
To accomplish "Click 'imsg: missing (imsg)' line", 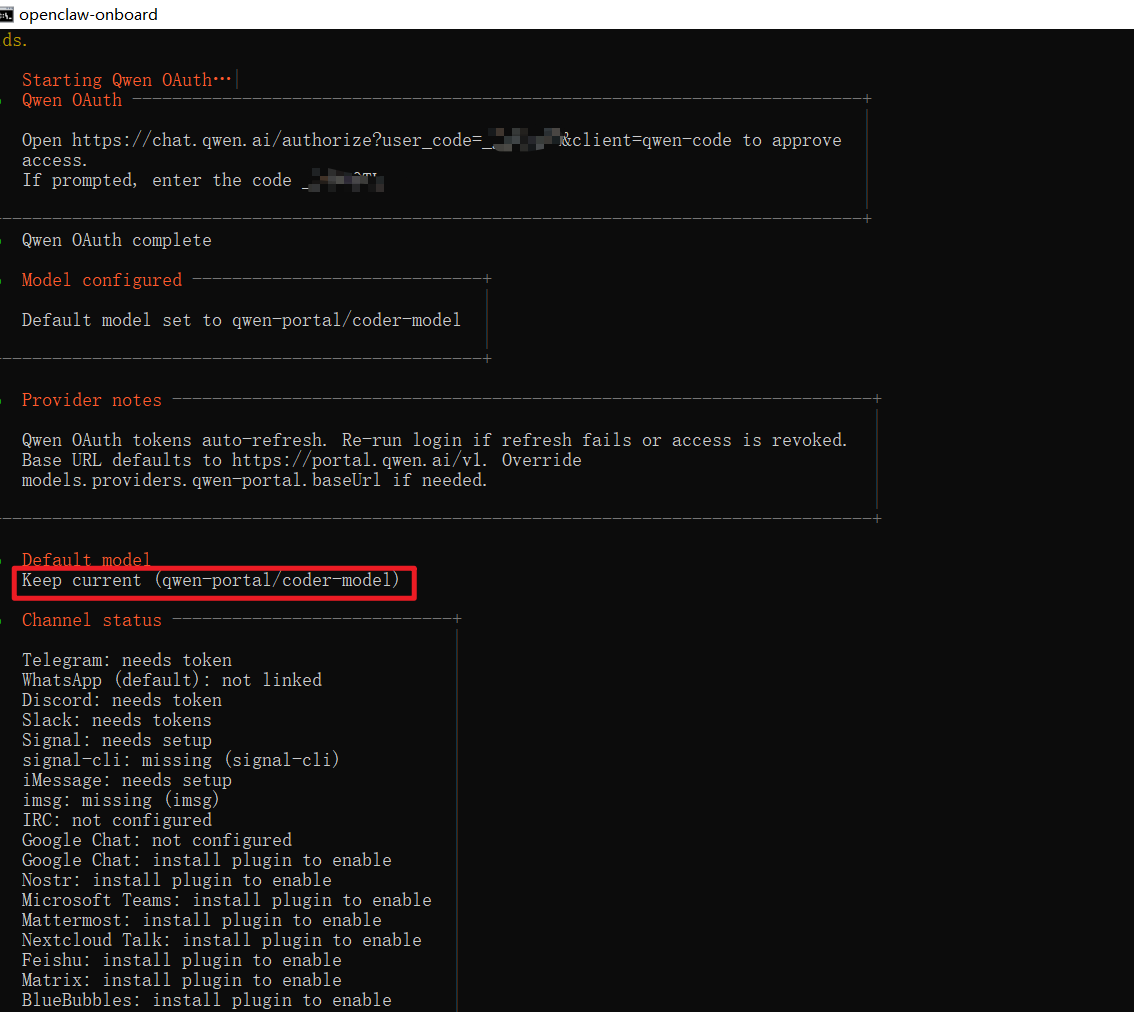I will click(120, 800).
